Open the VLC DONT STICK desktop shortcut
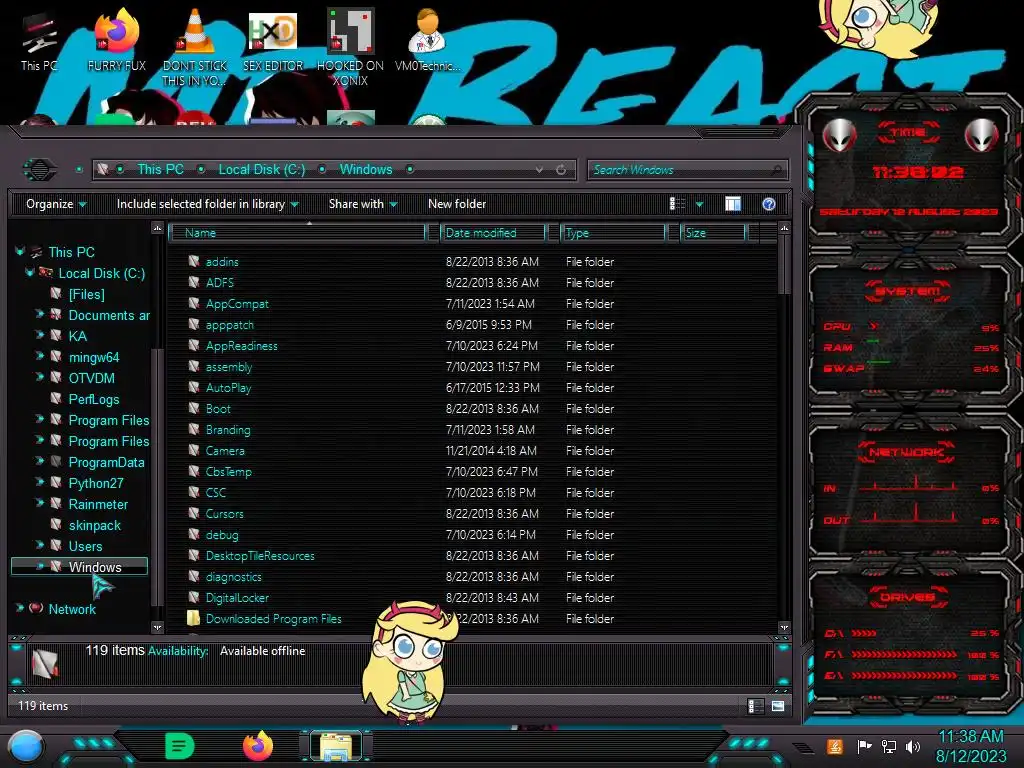1024x768 pixels. [194, 47]
